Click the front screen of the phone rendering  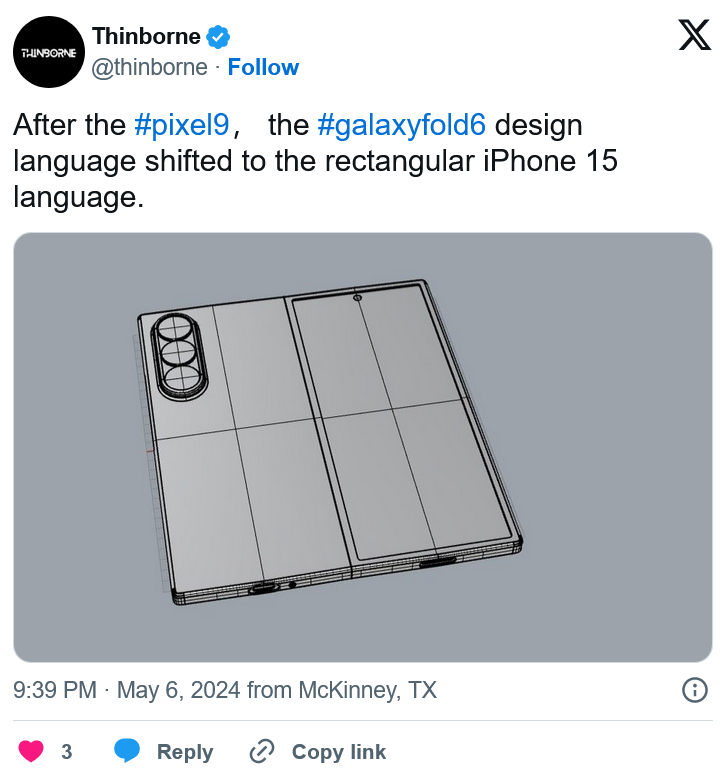[402, 422]
